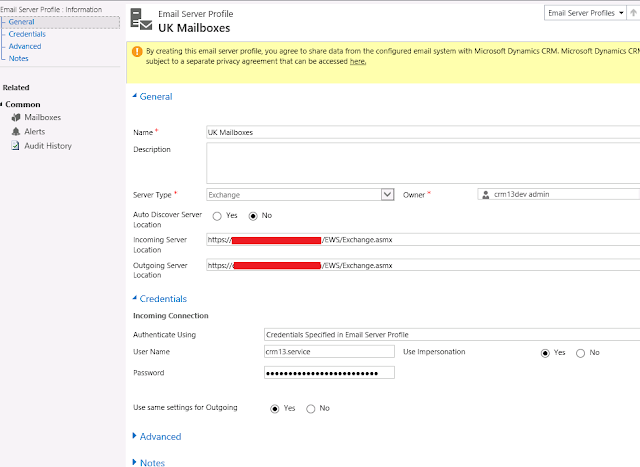Go to General in the left navigation
640x467 pixels.
(x=21, y=22)
